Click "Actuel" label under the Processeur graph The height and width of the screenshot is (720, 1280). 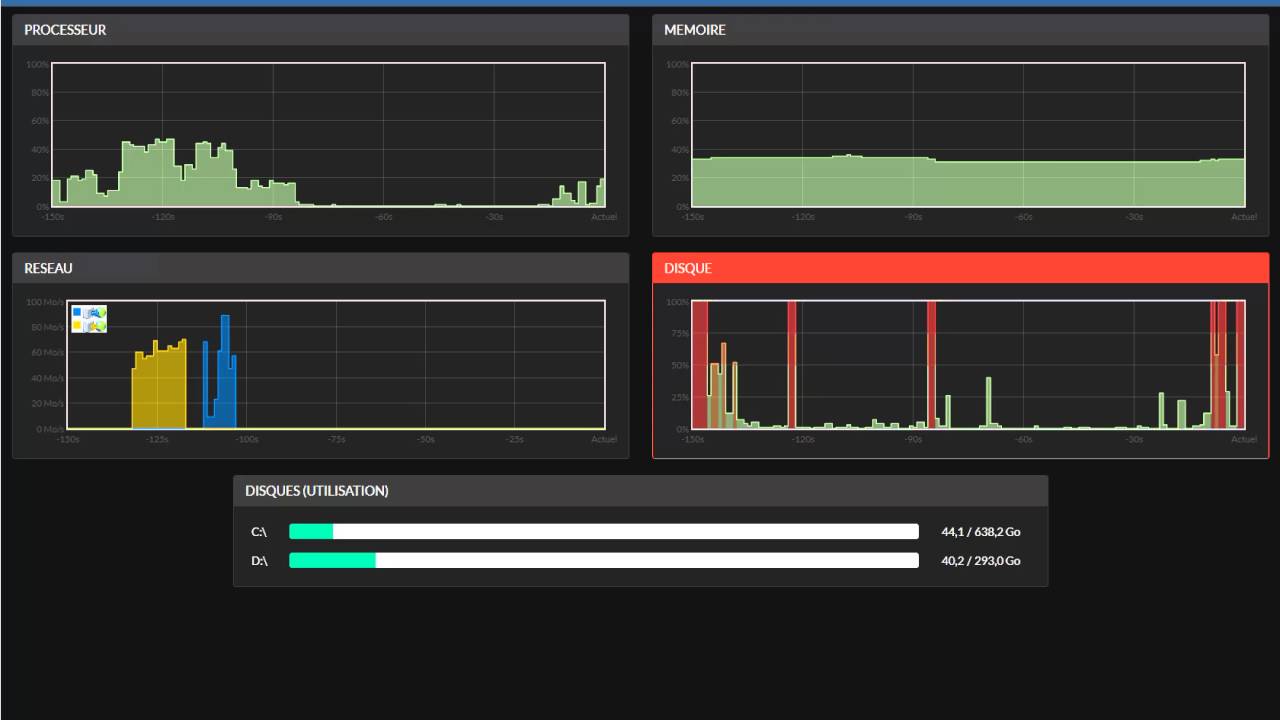click(604, 217)
